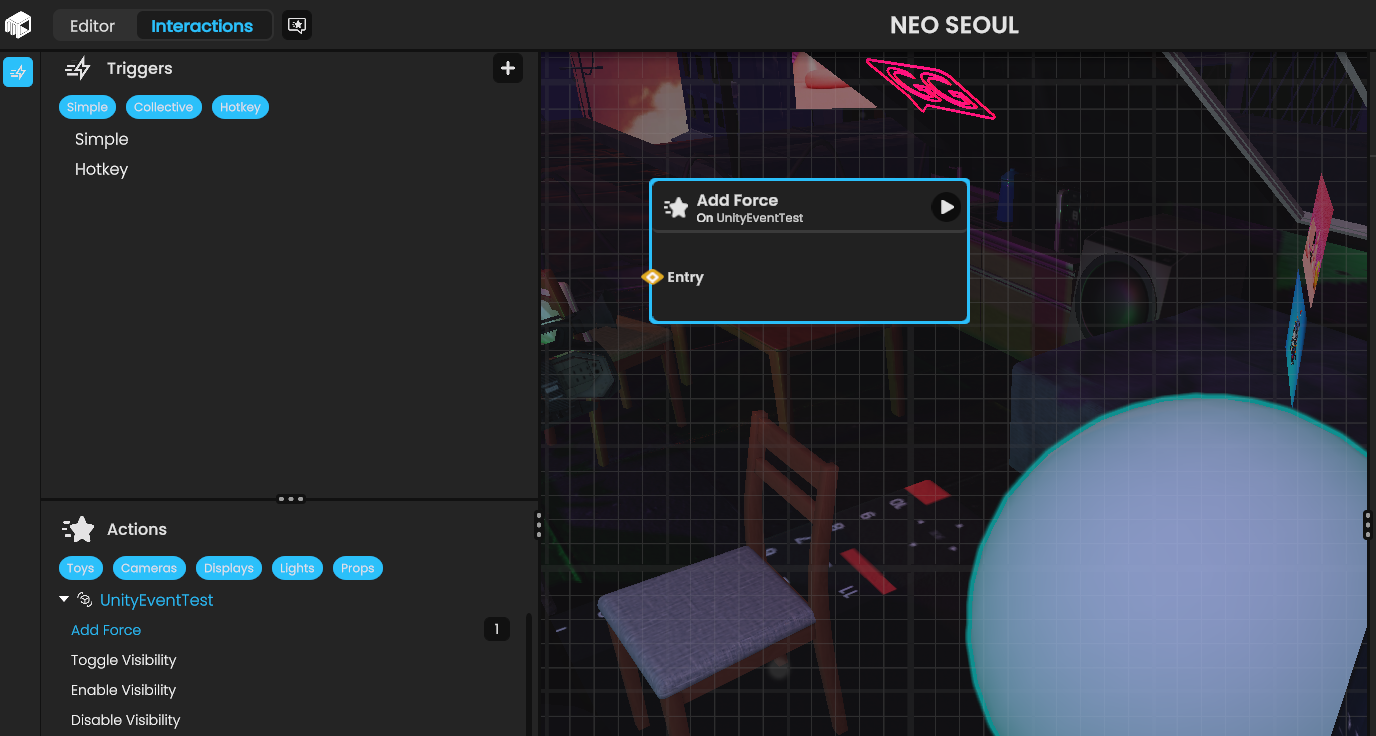
Task: Click the link icon beside UnityEventTest
Action: 85,600
